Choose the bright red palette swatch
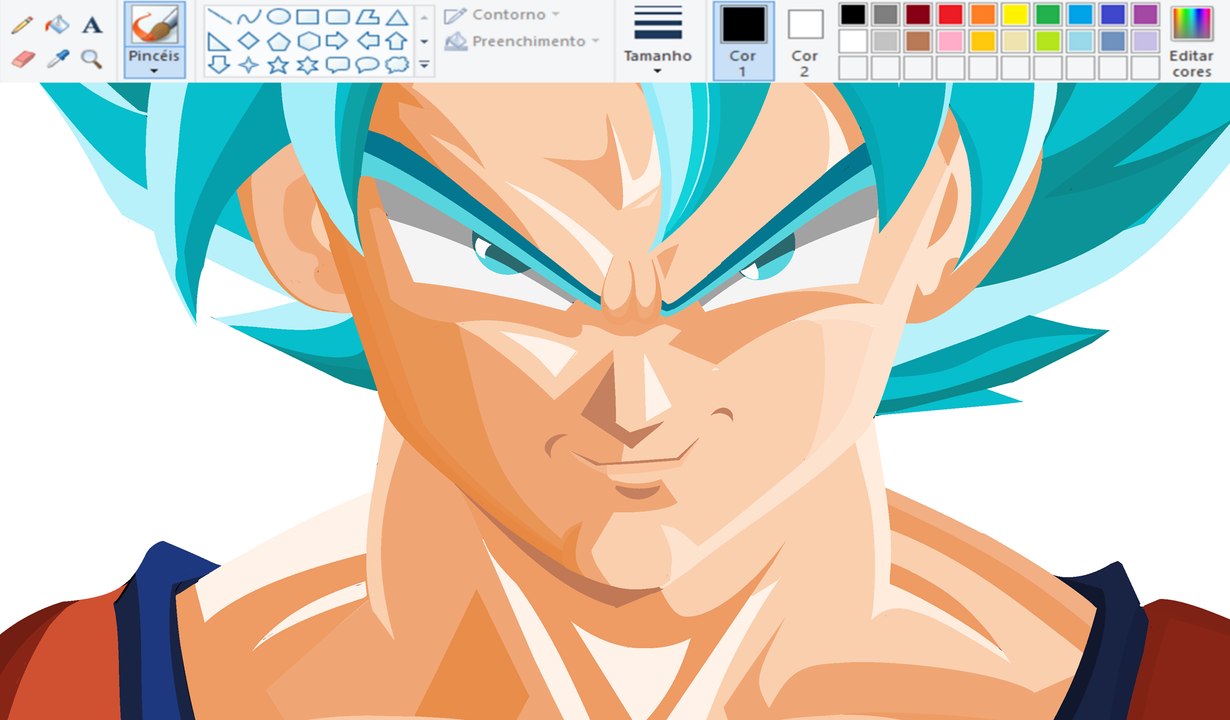 (x=950, y=14)
